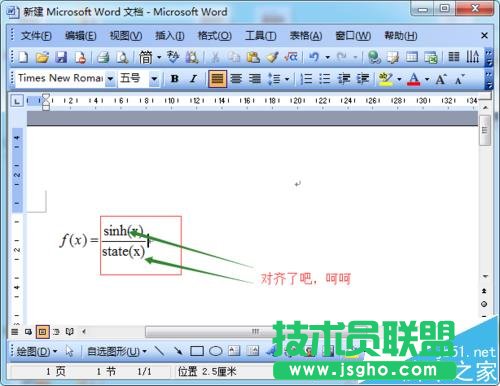The height and width of the screenshot is (386, 500).
Task: Open the 视图(V) menu
Action: [126, 36]
